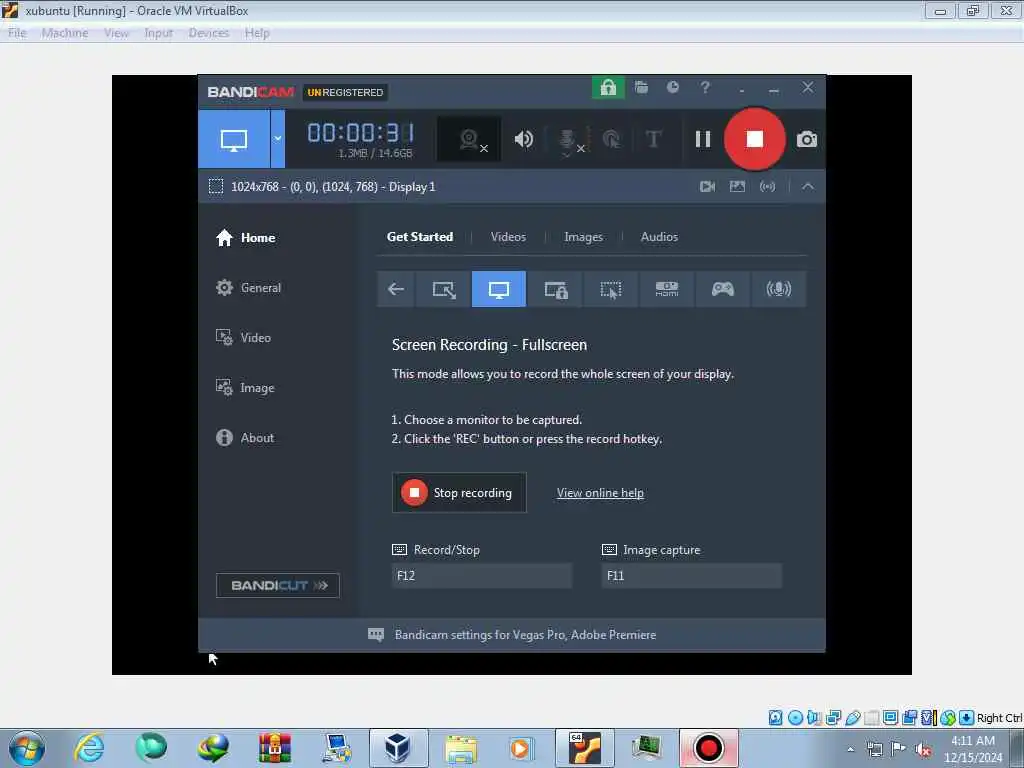The image size is (1024, 768).
Task: Open the recording mode dropdown arrow
Action: coord(278,139)
